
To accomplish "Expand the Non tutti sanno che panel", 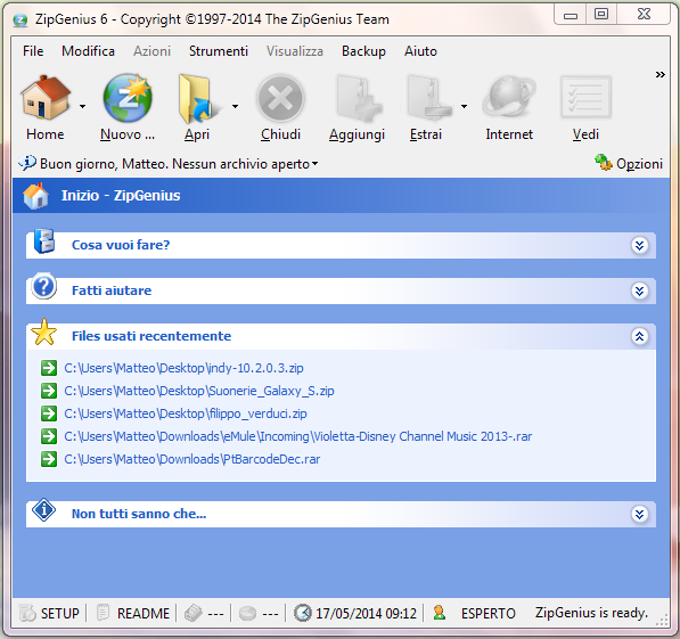I will pos(639,514).
